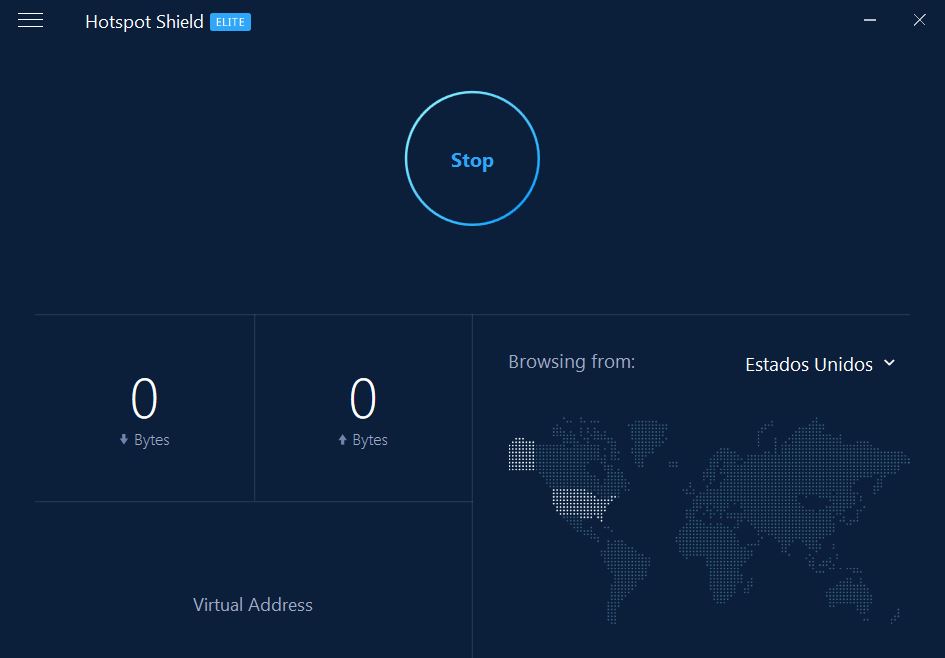This screenshot has height=658, width=945.
Task: Click the uploaded Bytes label
Action: [x=369, y=440]
